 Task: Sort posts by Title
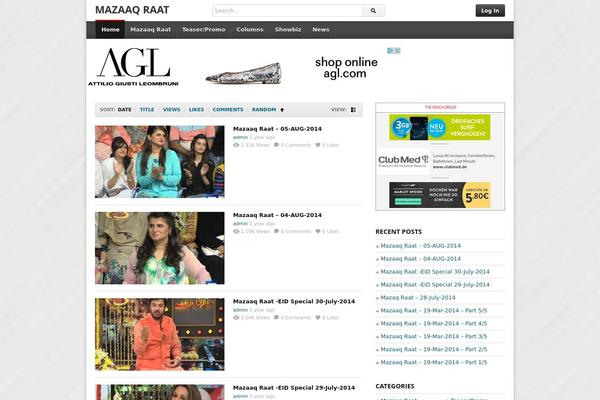point(147,110)
